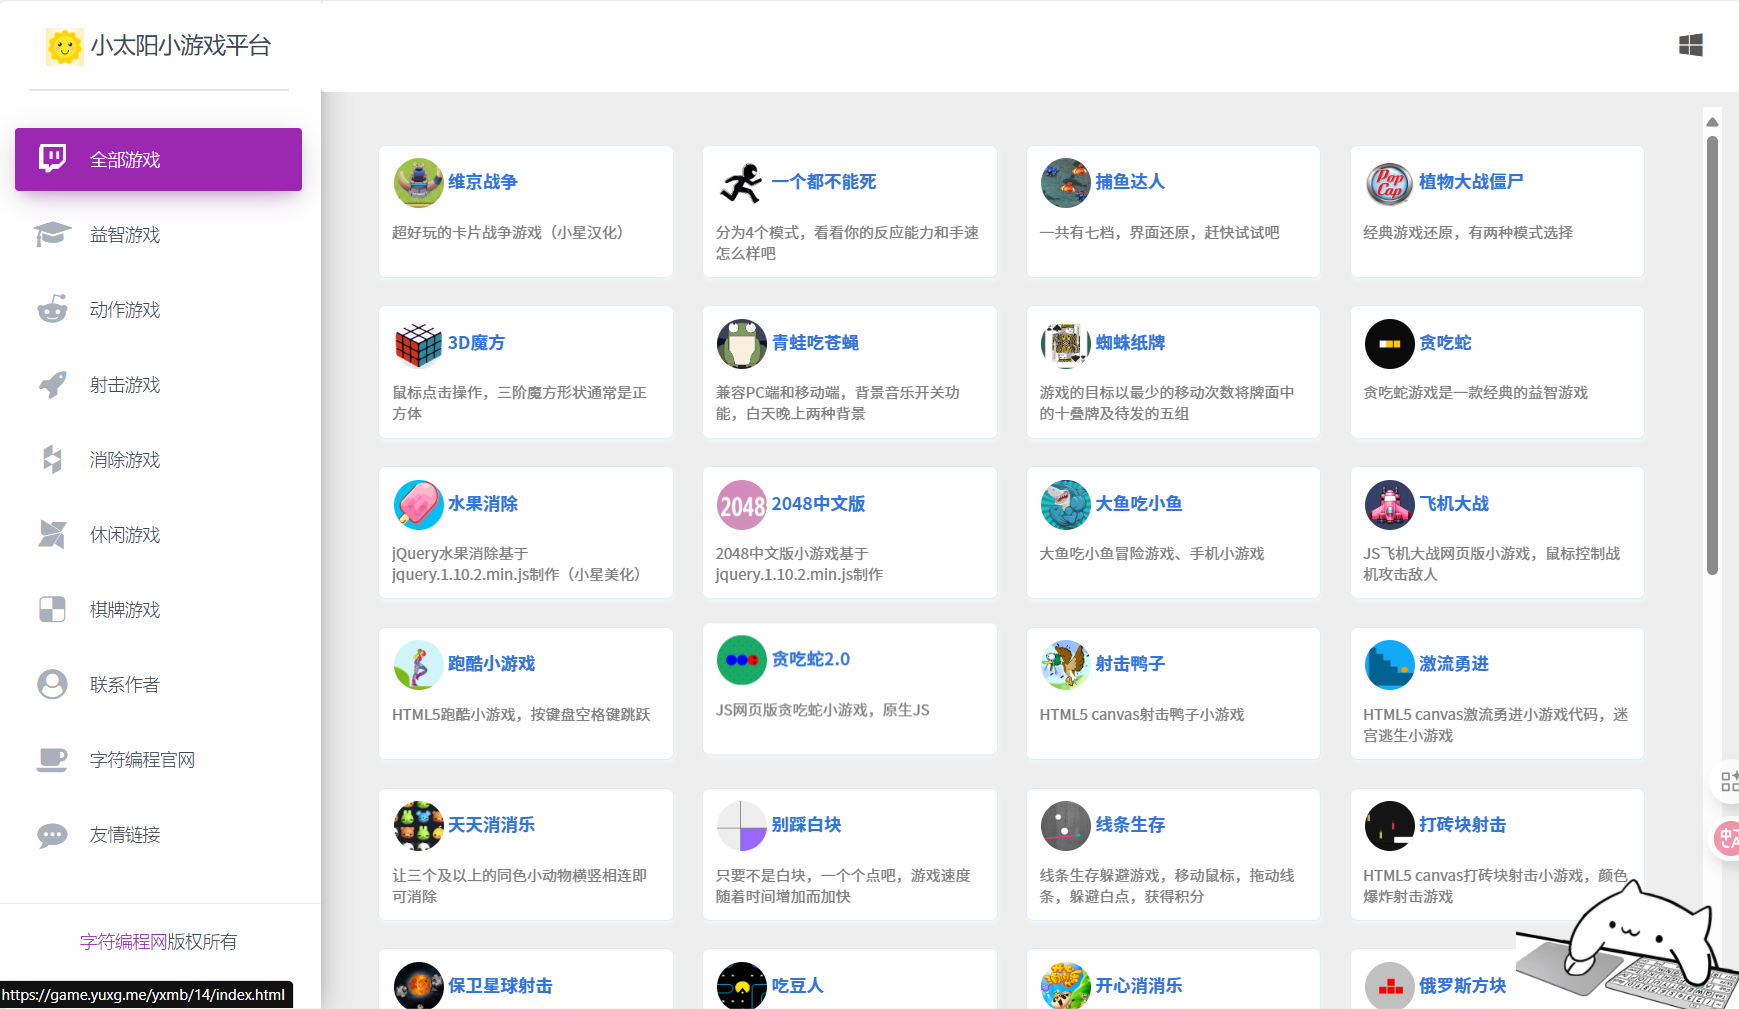Screen dimensions: 1739x1009
Task: Open the 益智游戏 category
Action: (x=158, y=234)
